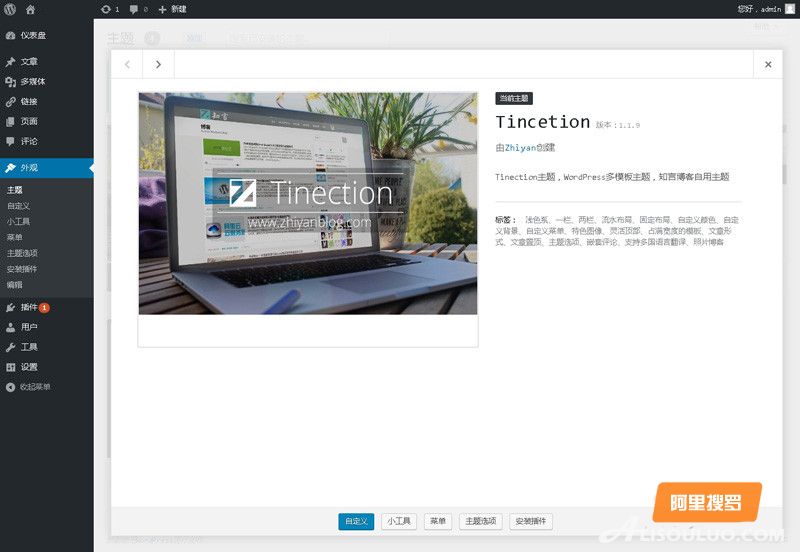
Task: Open 自定义 submenu item in sidebar
Action: click(x=18, y=206)
